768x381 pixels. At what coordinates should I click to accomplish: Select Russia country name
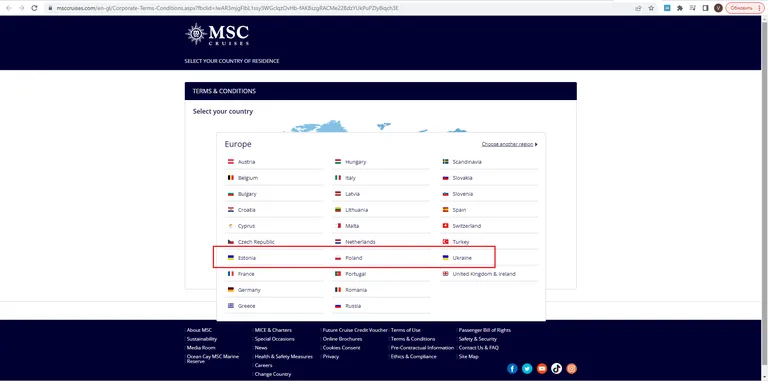point(353,306)
